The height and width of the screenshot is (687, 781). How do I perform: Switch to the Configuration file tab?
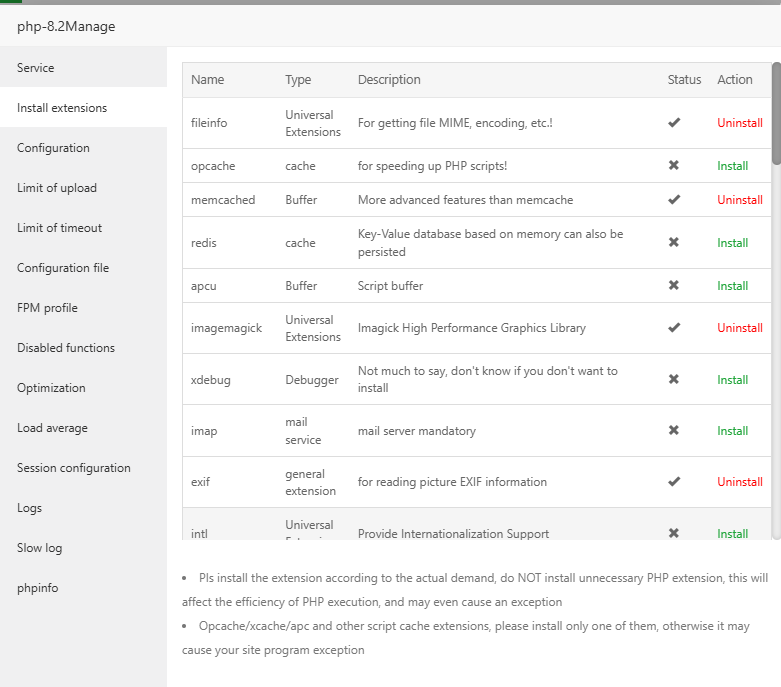tap(63, 268)
